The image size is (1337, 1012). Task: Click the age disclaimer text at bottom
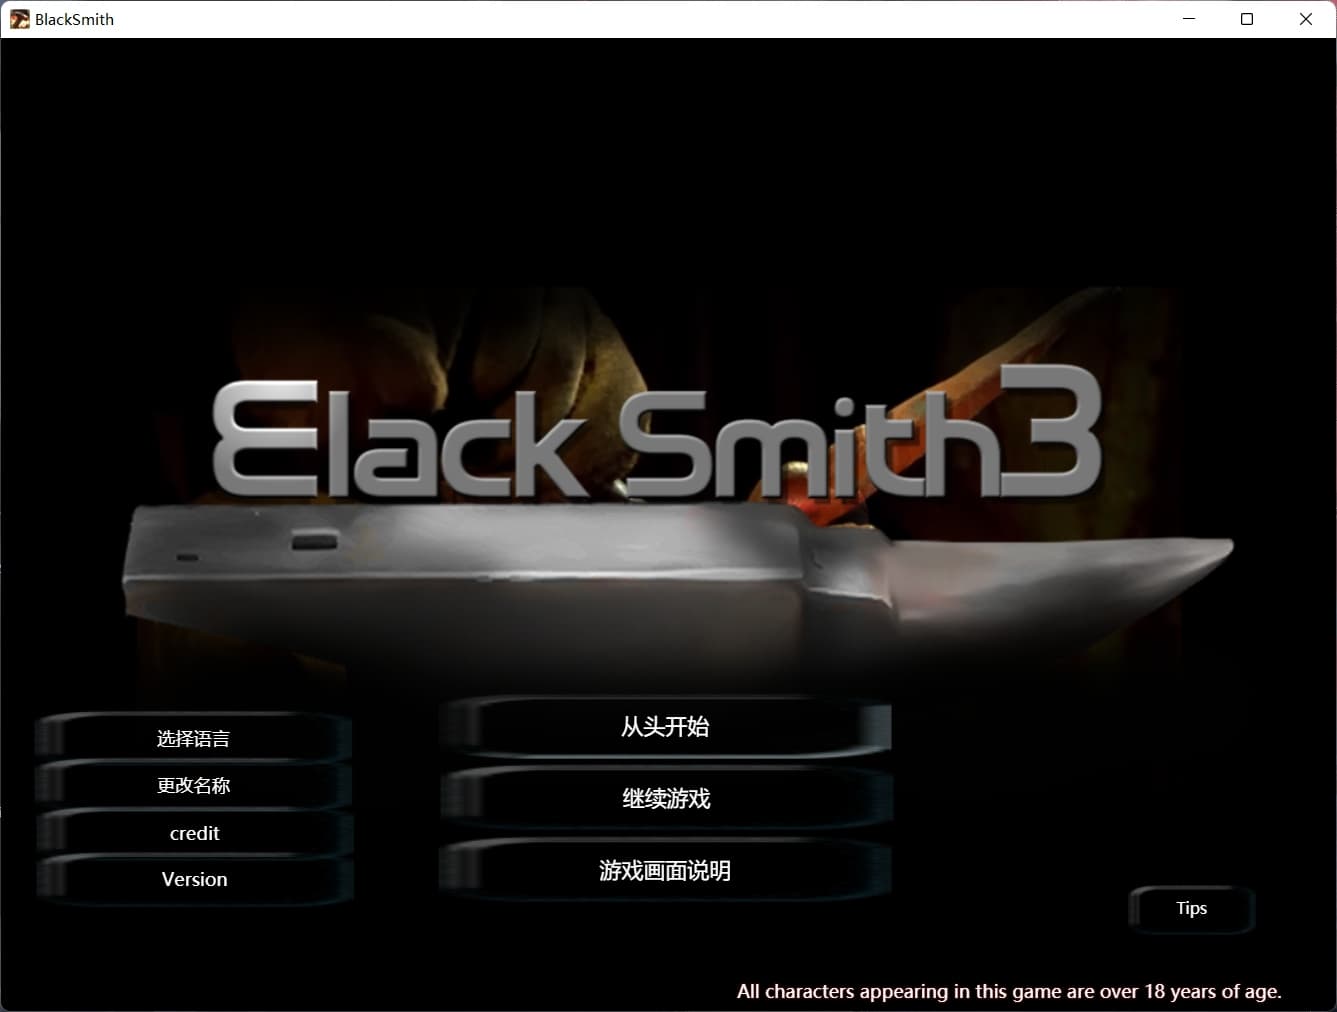[x=1009, y=992]
